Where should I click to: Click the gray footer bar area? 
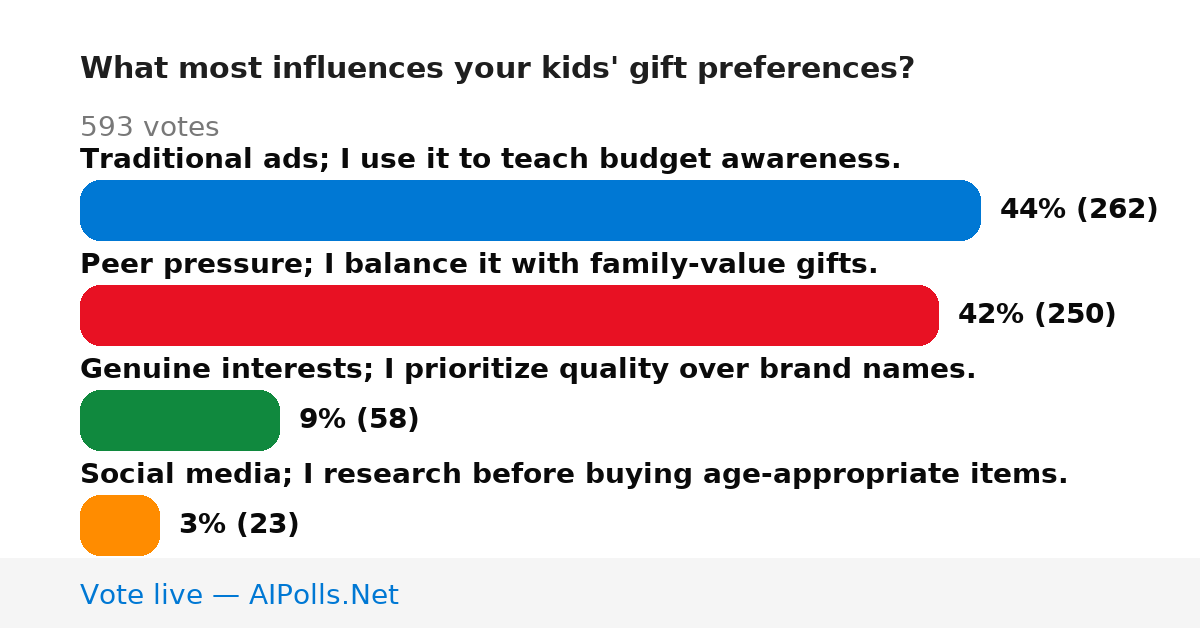coord(600,593)
